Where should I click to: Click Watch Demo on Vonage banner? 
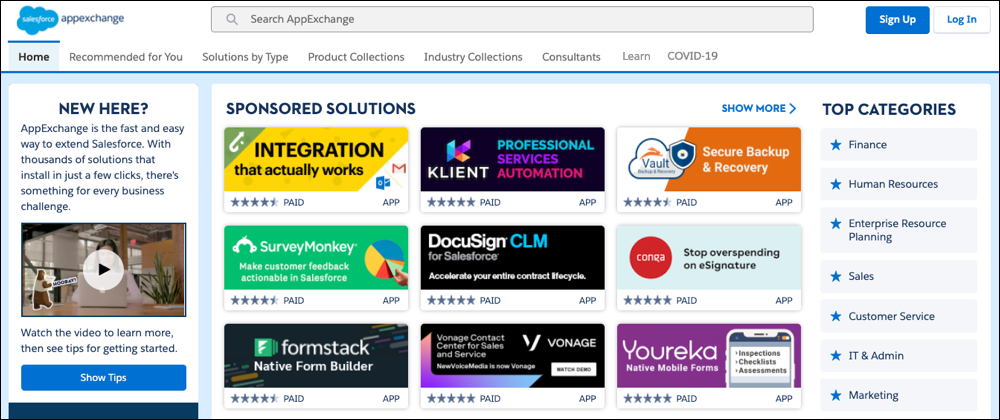tap(573, 369)
